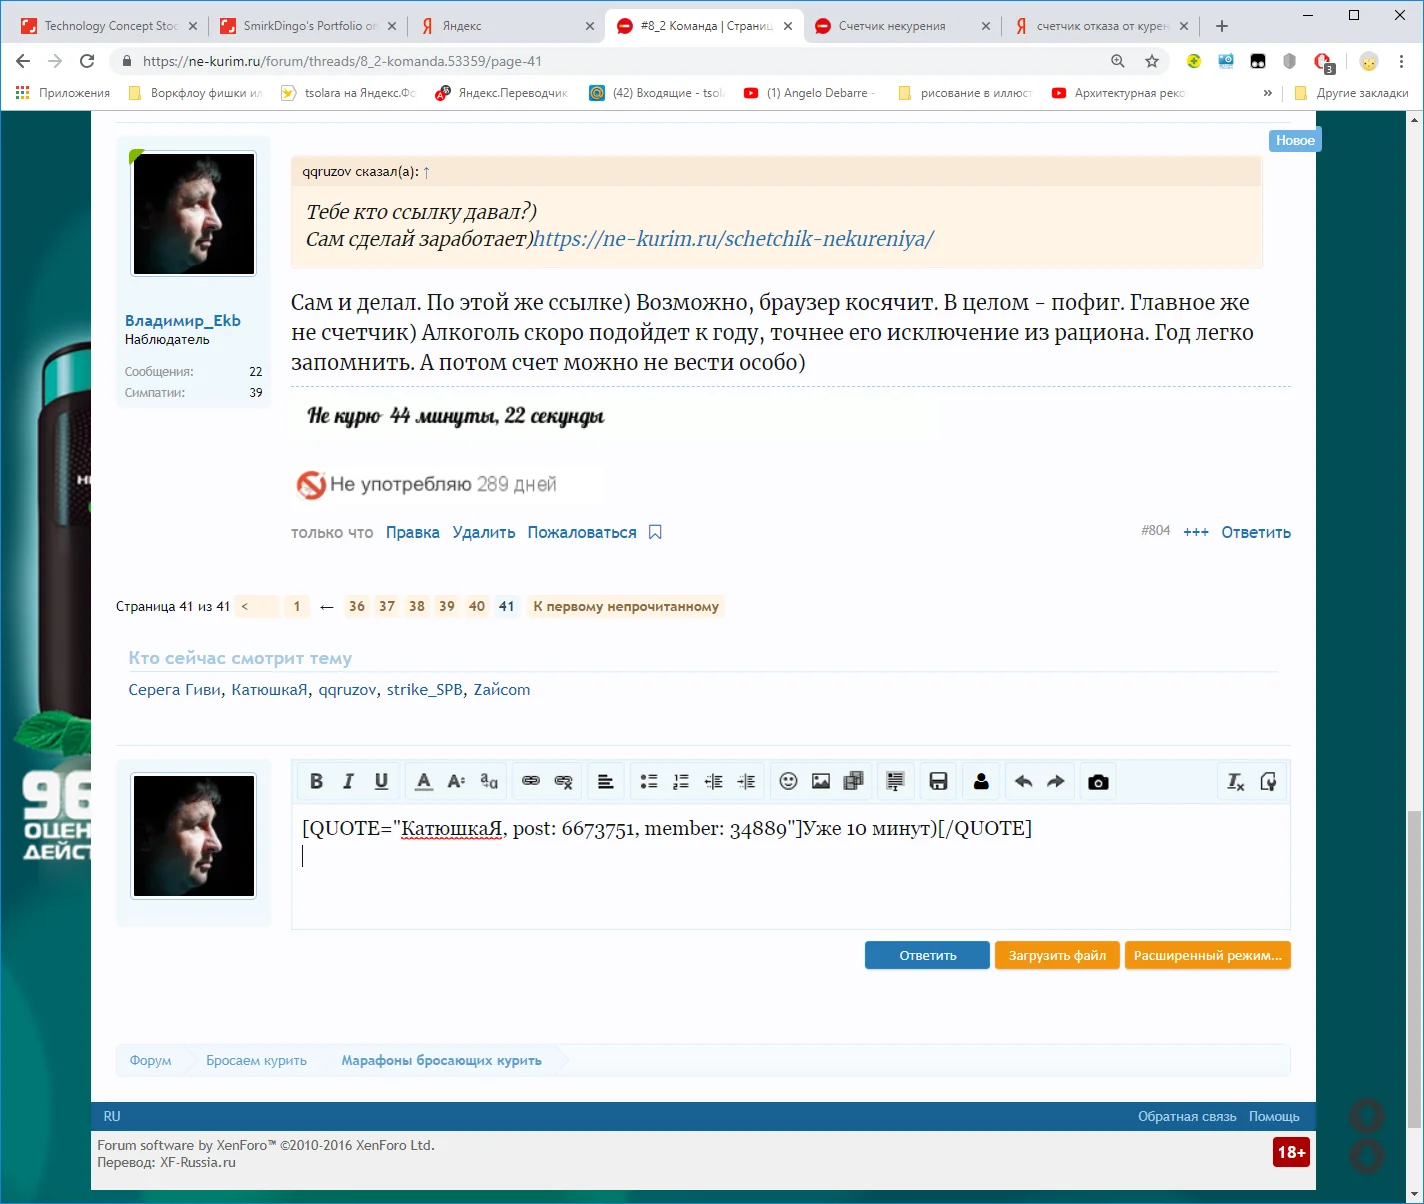Screen dimensions: 1424x1204
Task: Insert media with the film icon
Action: click(x=854, y=782)
